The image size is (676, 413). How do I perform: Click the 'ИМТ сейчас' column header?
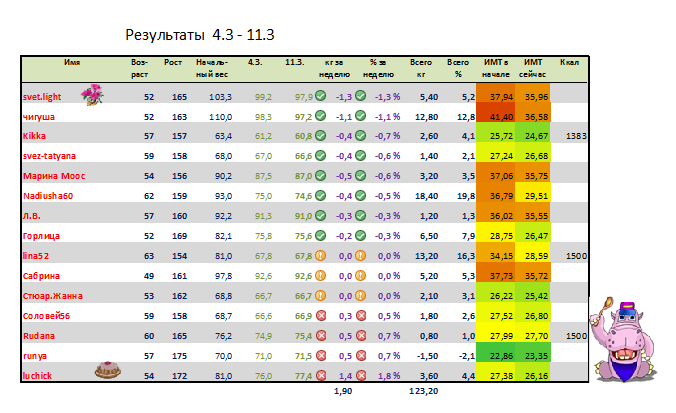click(x=532, y=68)
